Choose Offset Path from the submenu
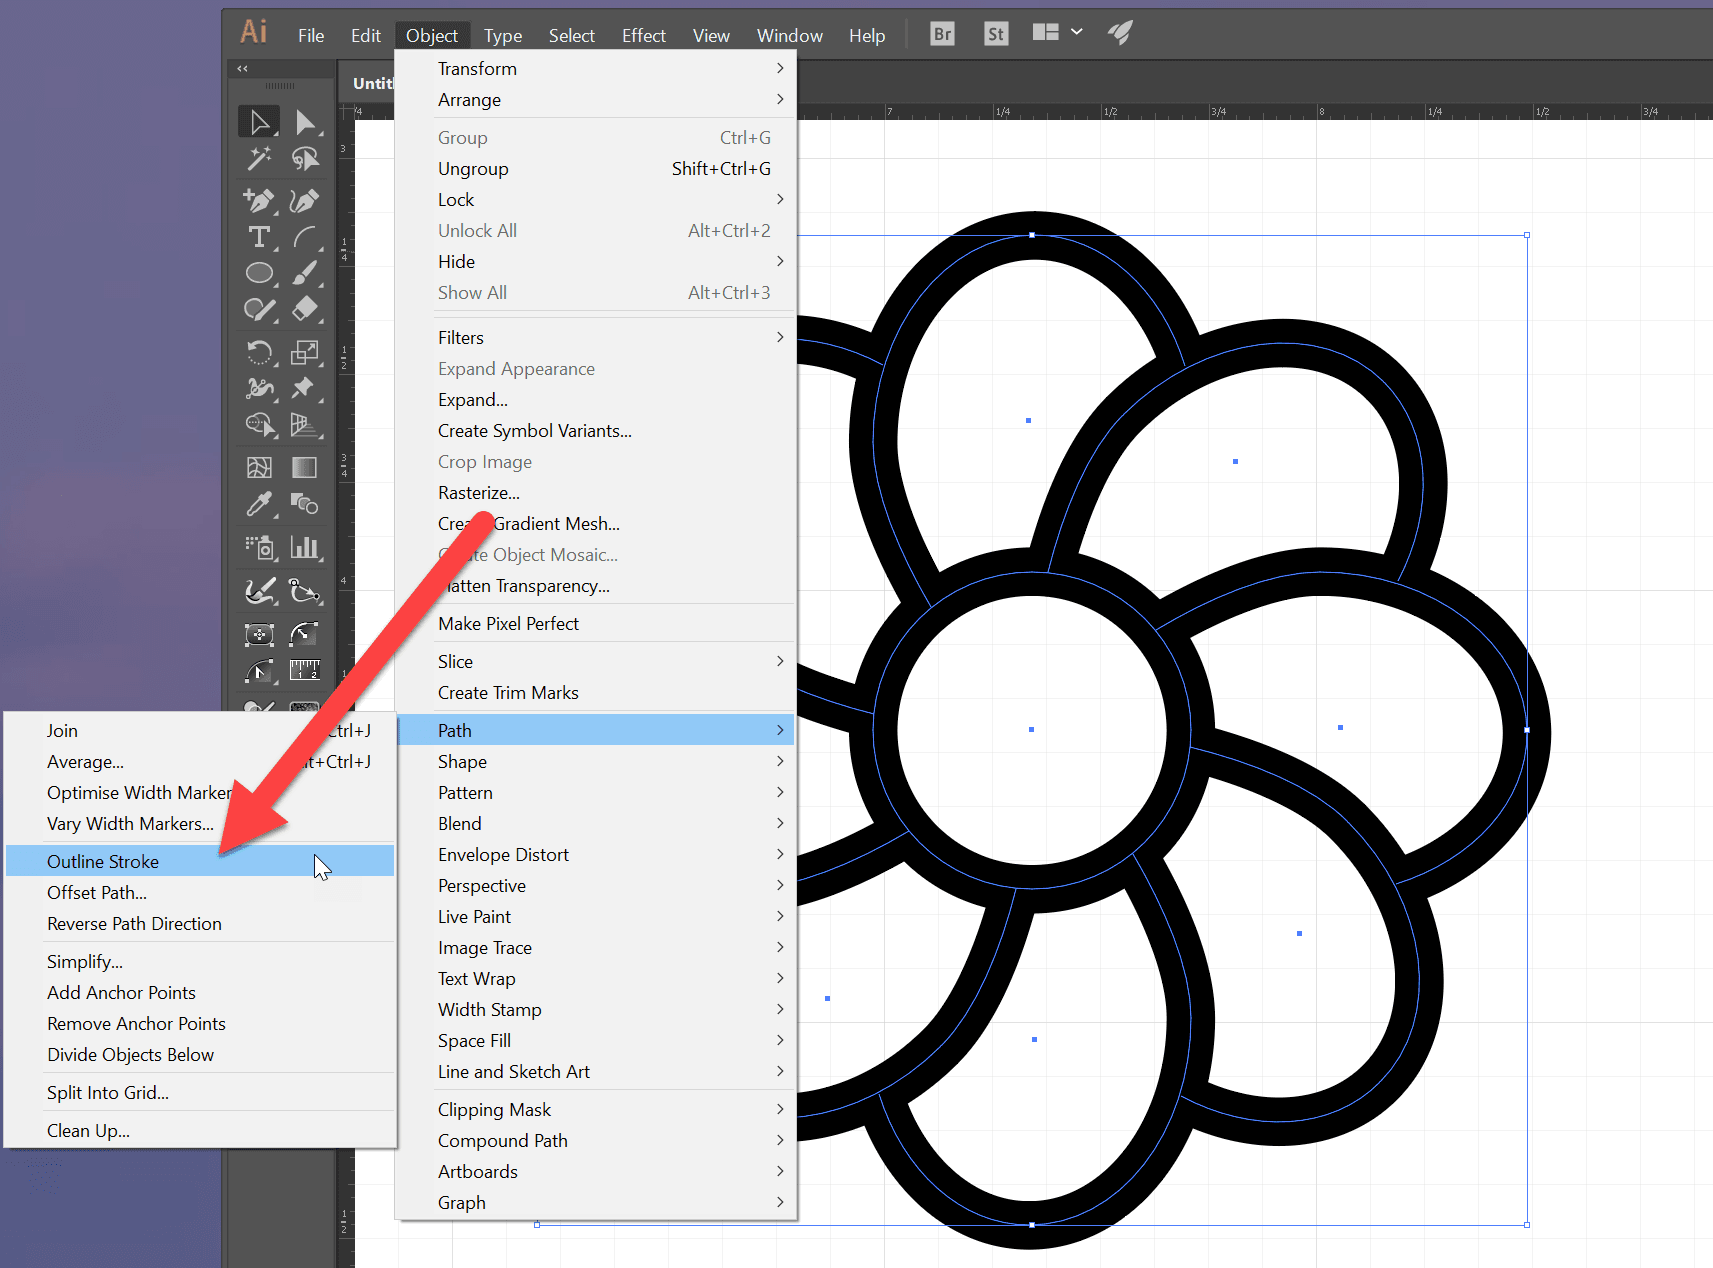Image resolution: width=1713 pixels, height=1268 pixels. point(97,892)
